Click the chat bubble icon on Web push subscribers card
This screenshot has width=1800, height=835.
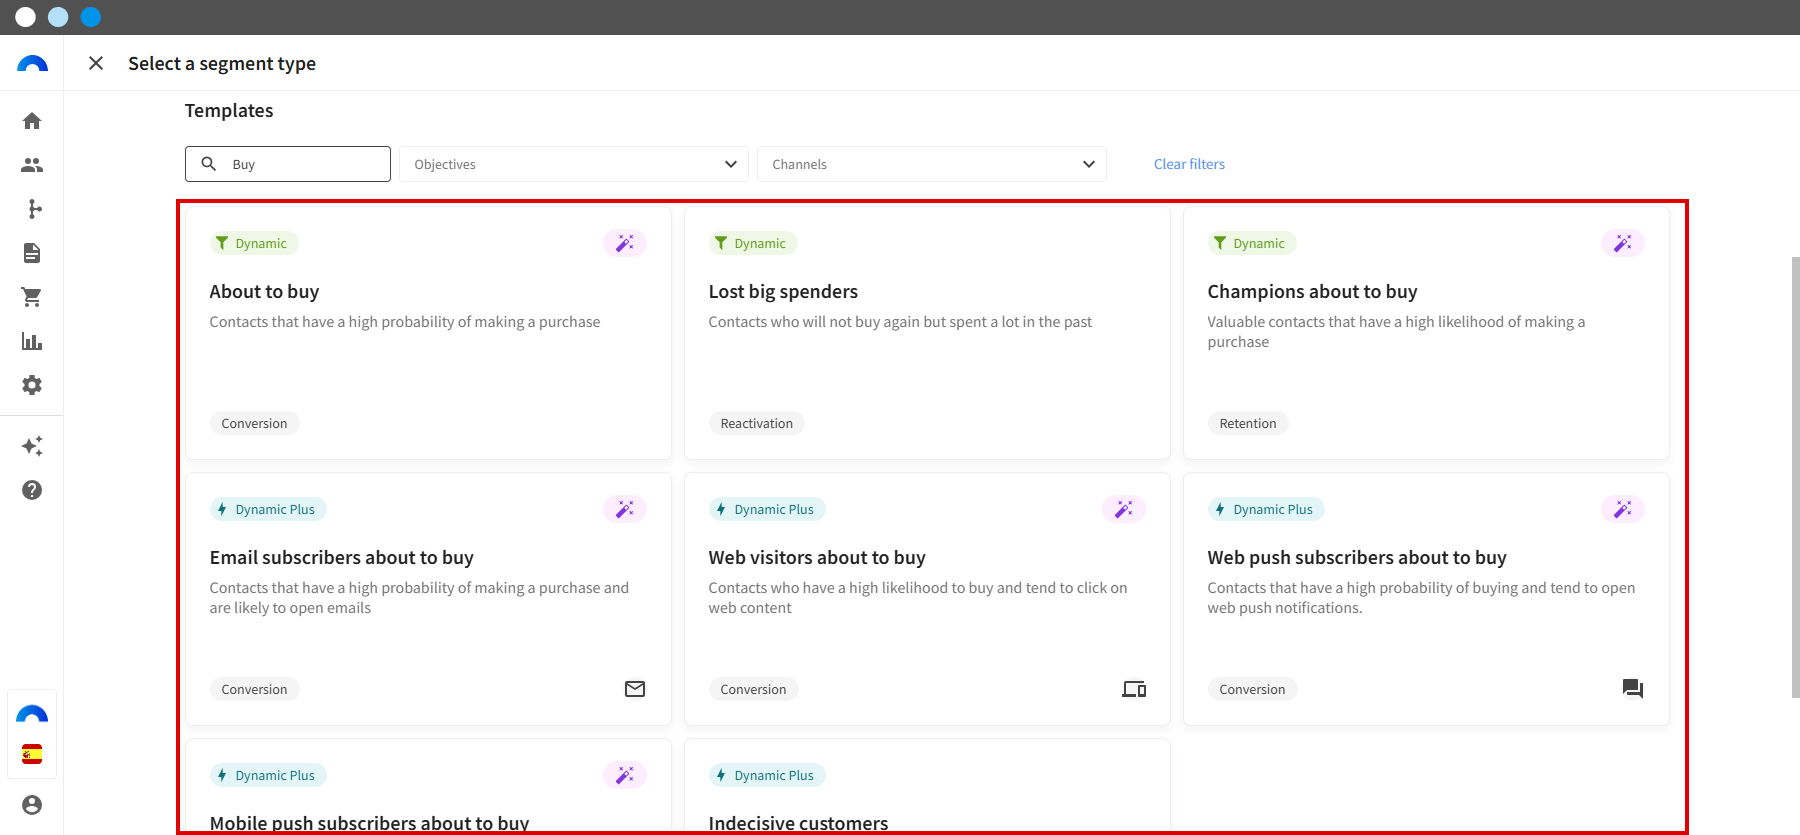pos(1633,689)
